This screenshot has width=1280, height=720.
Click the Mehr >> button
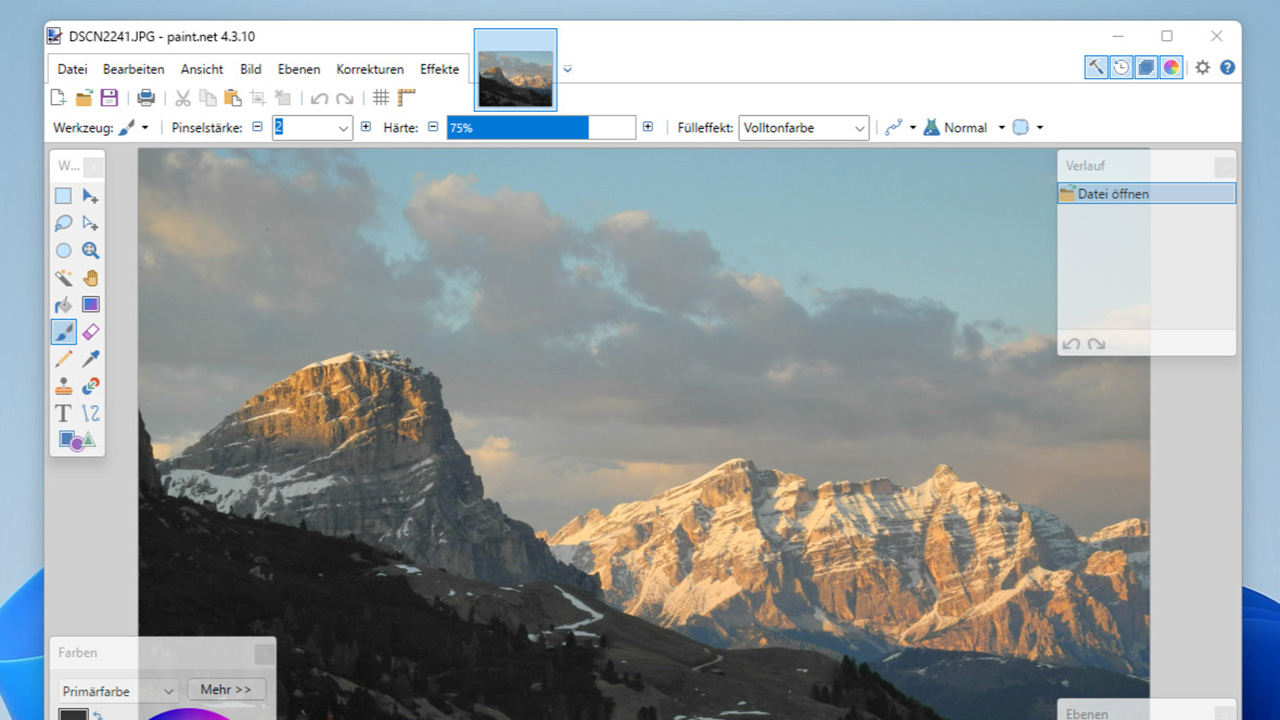pos(226,689)
